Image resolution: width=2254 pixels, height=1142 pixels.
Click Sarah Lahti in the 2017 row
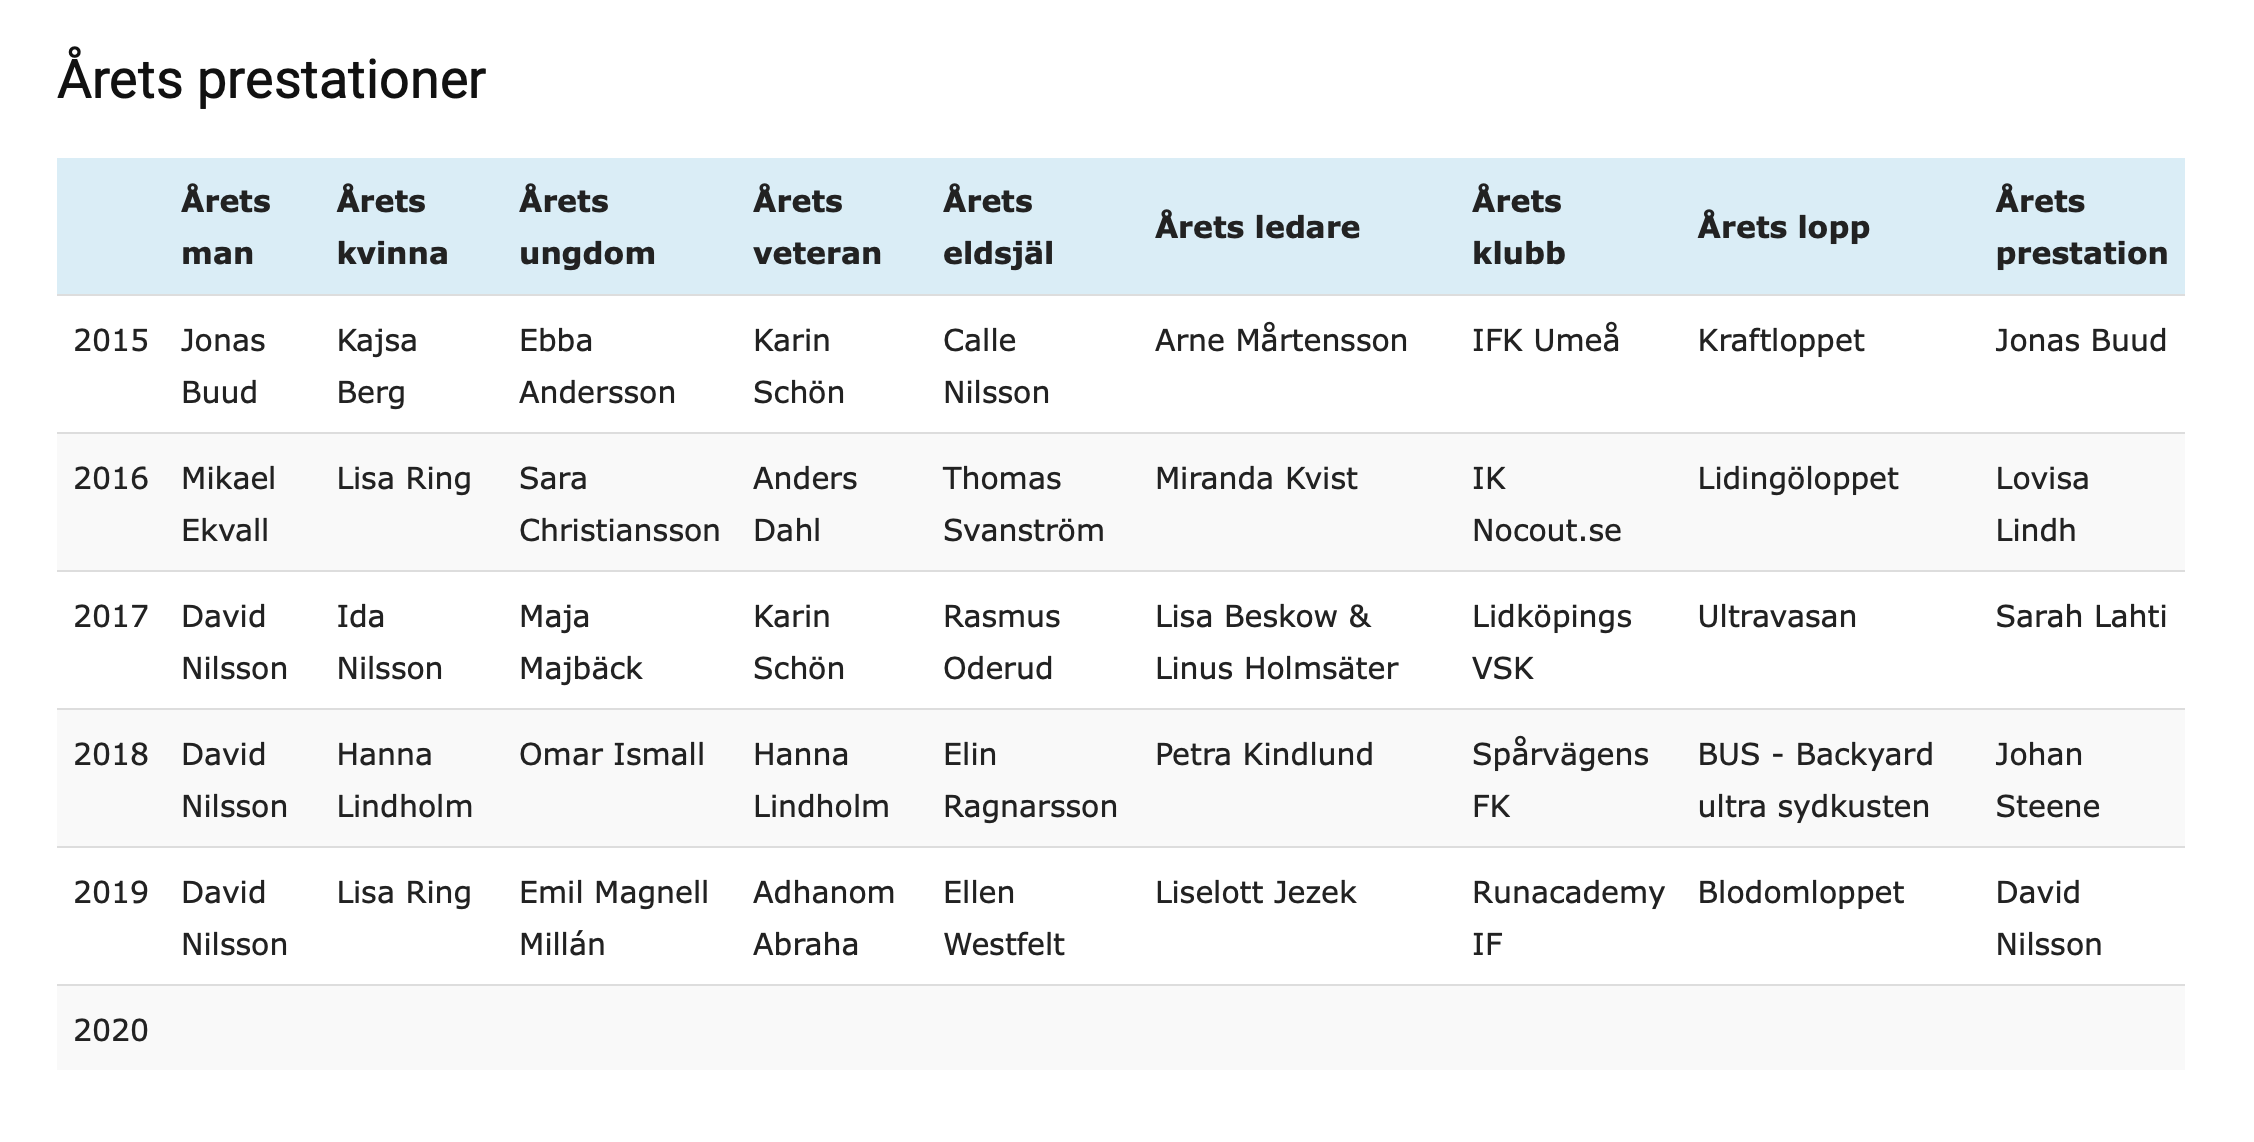pyautogui.click(x=2081, y=617)
